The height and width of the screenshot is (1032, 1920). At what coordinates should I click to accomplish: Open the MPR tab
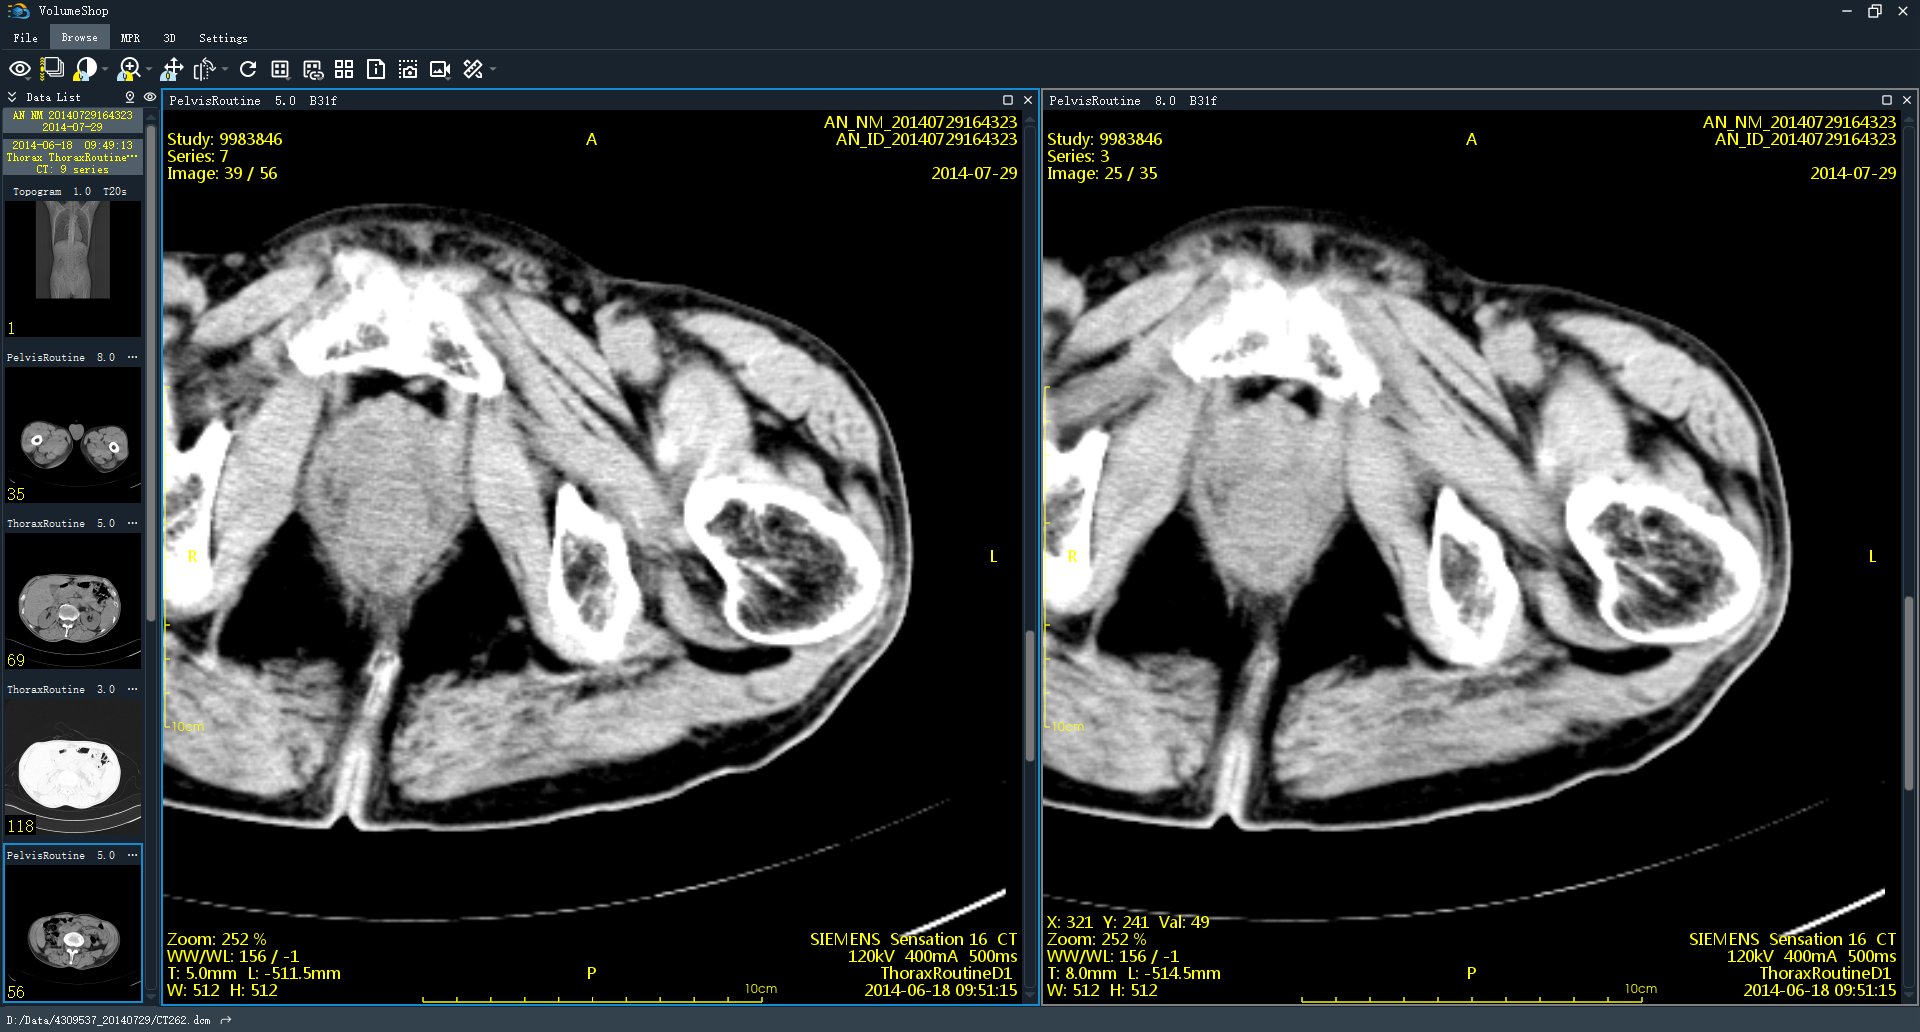coord(130,38)
